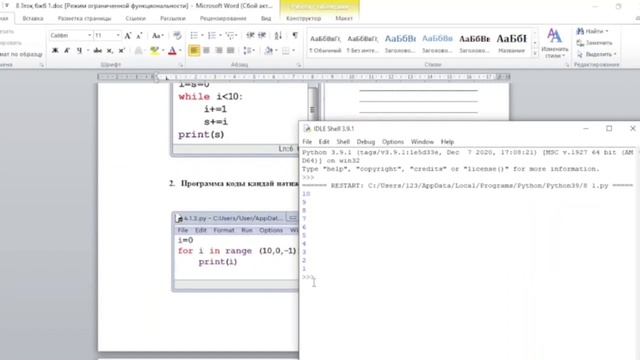Apply bold formatting in Word ribbon

(55, 51)
